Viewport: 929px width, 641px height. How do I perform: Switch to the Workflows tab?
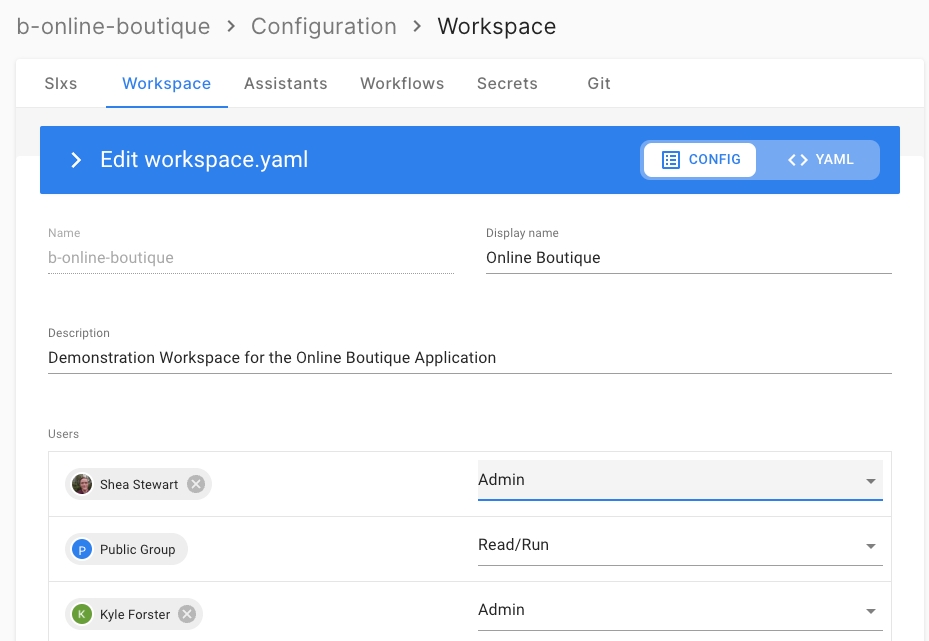point(402,84)
